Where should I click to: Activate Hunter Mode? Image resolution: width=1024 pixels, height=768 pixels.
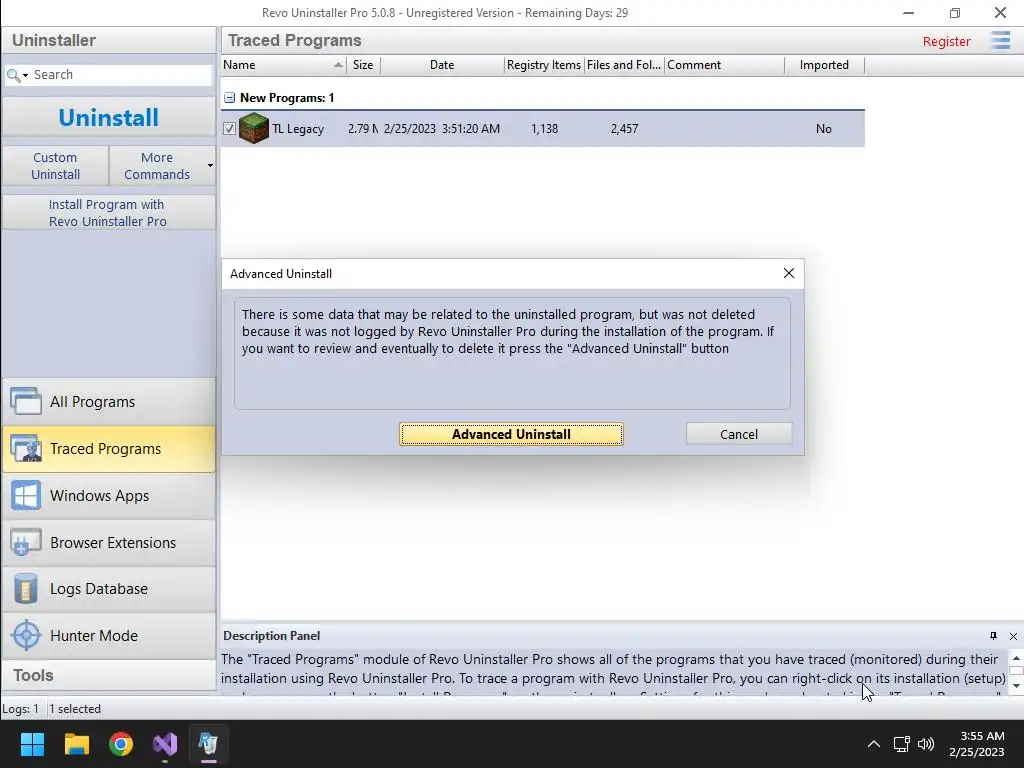(x=108, y=635)
